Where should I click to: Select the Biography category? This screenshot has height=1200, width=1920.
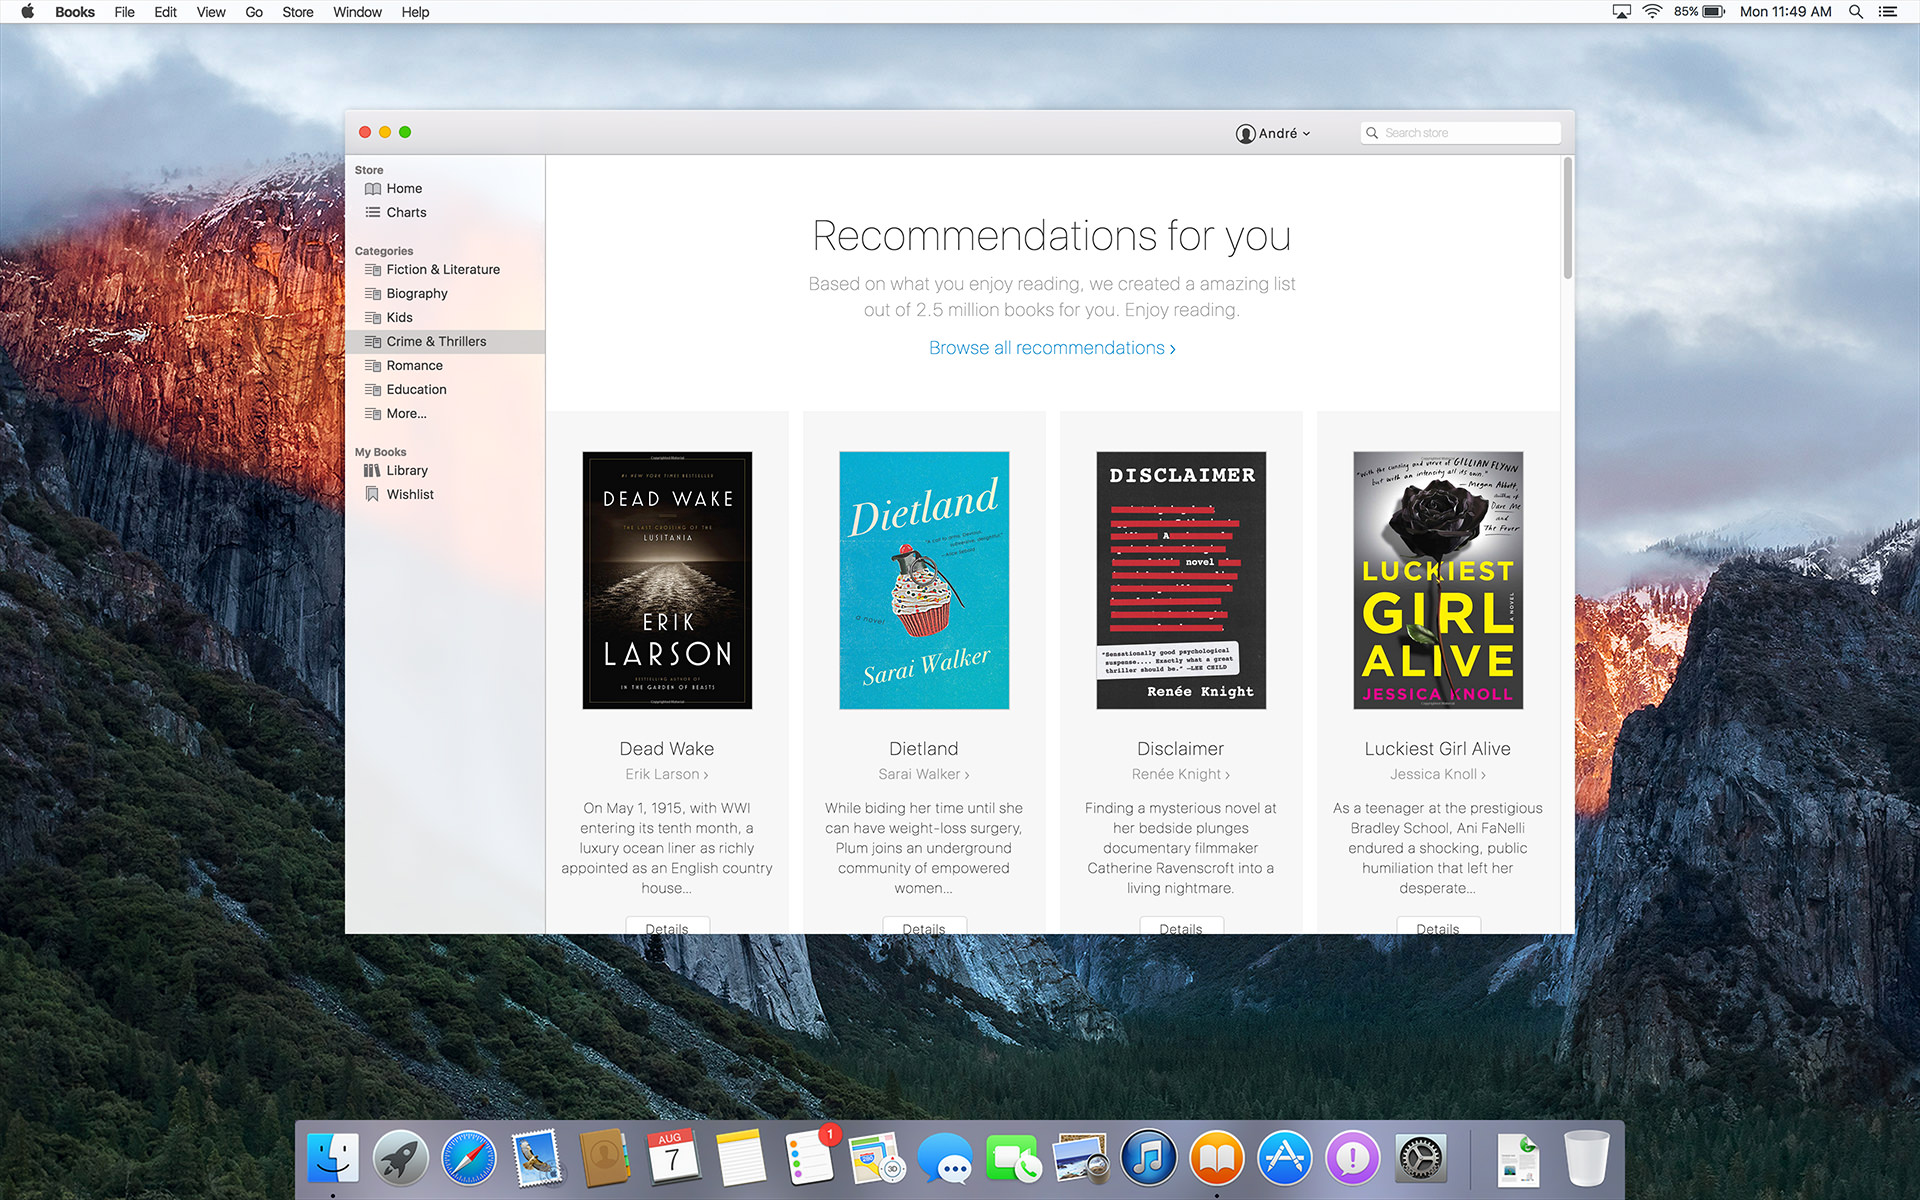coord(445,293)
